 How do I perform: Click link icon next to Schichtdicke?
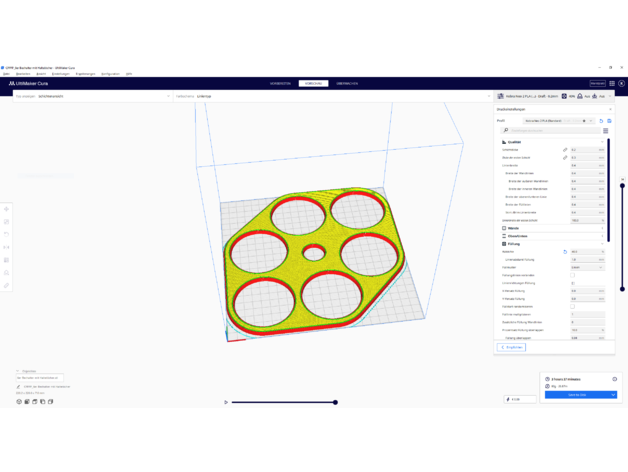click(x=565, y=150)
